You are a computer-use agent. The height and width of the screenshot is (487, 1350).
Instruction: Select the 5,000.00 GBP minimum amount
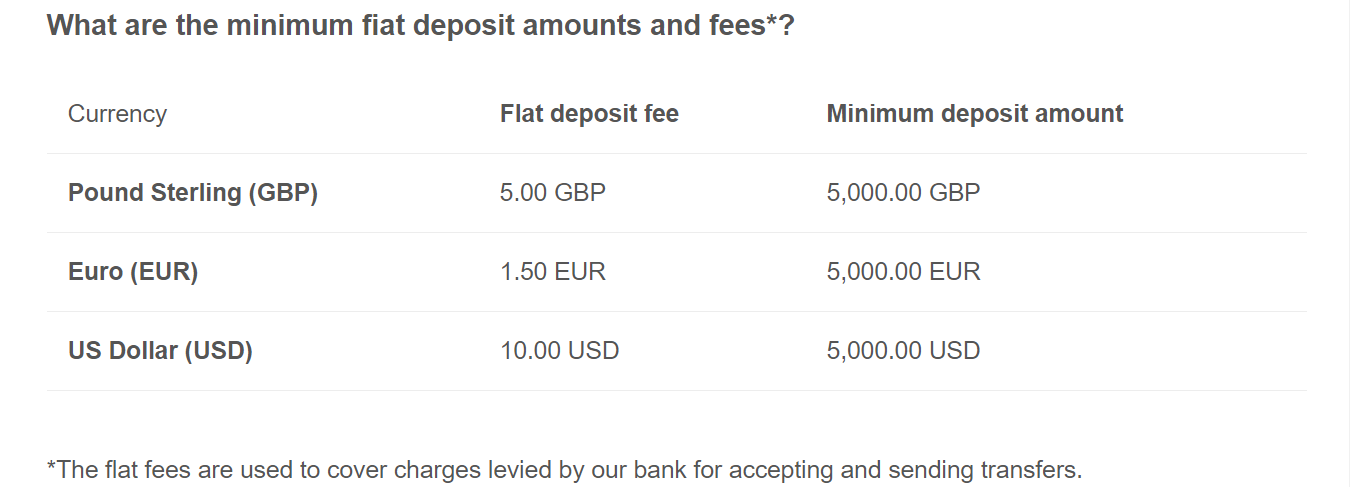(x=904, y=193)
